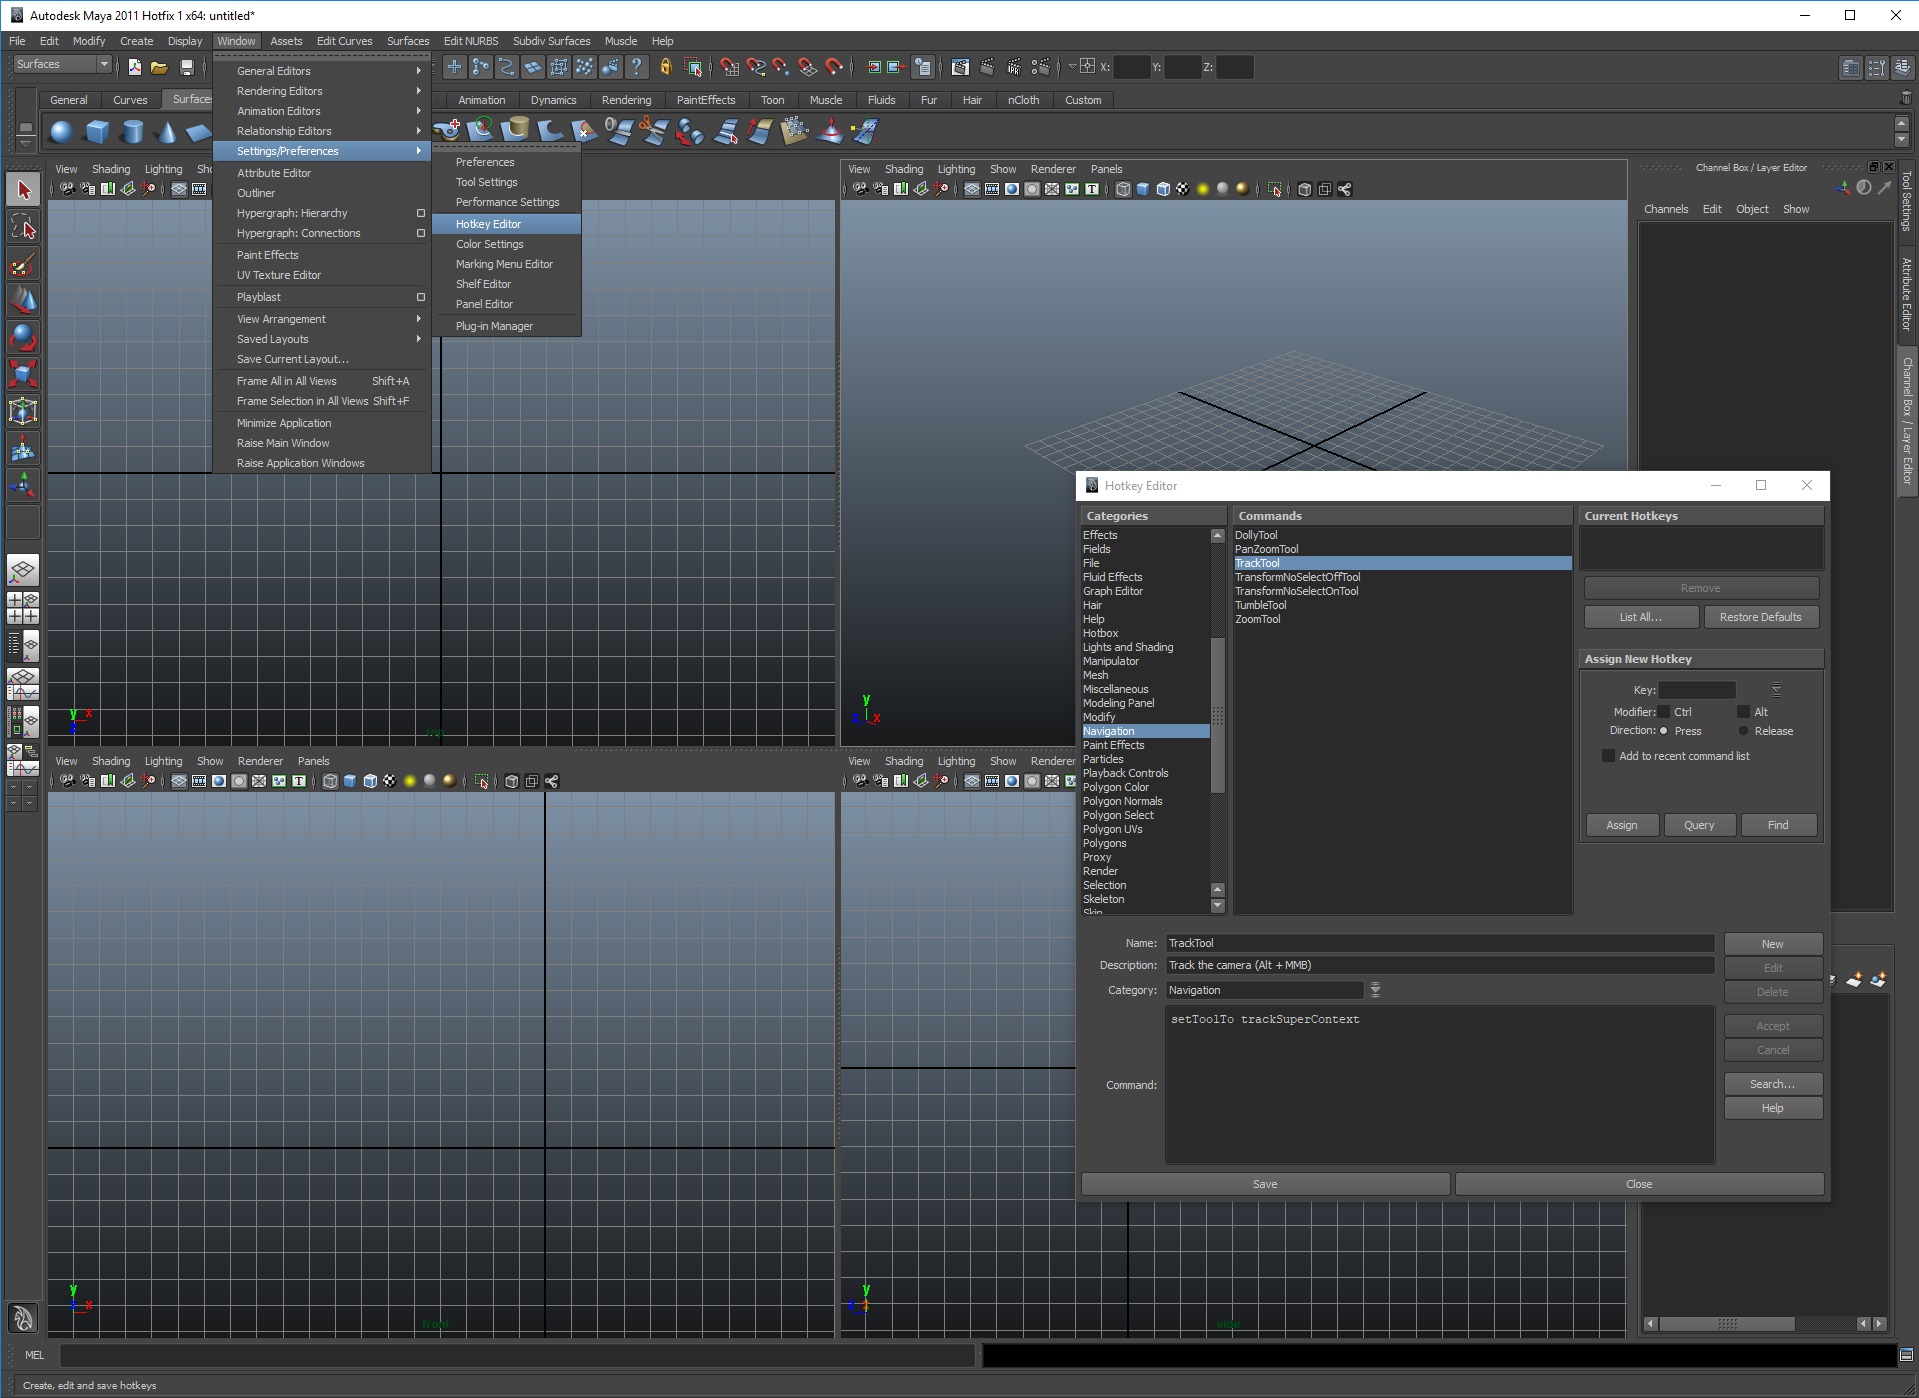Expand the General Editors submenu

pyautogui.click(x=323, y=71)
